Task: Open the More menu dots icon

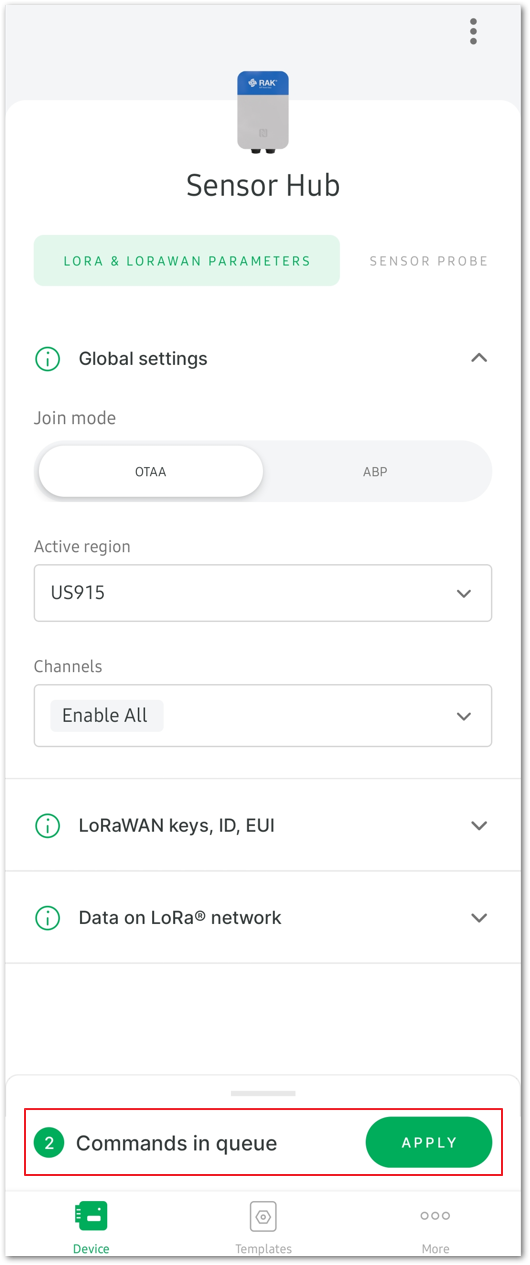Action: point(435,1216)
